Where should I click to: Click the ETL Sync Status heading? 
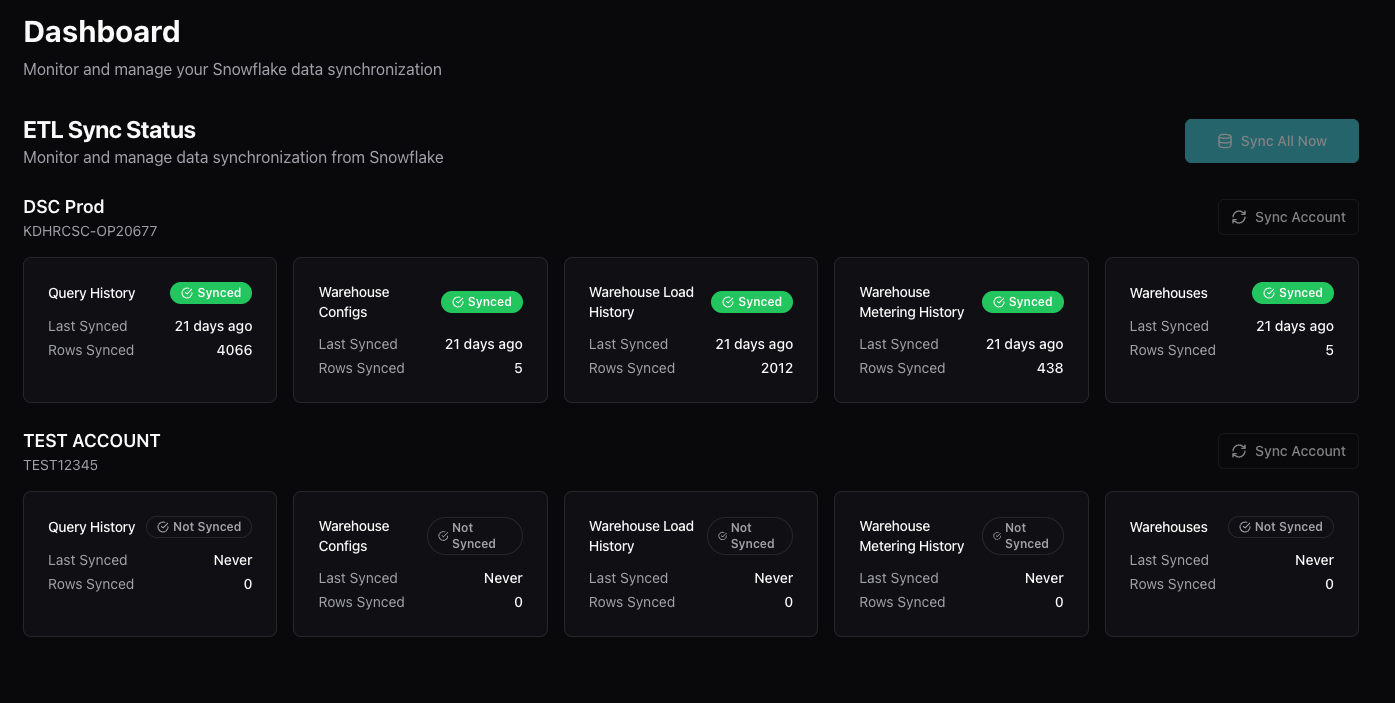(109, 130)
